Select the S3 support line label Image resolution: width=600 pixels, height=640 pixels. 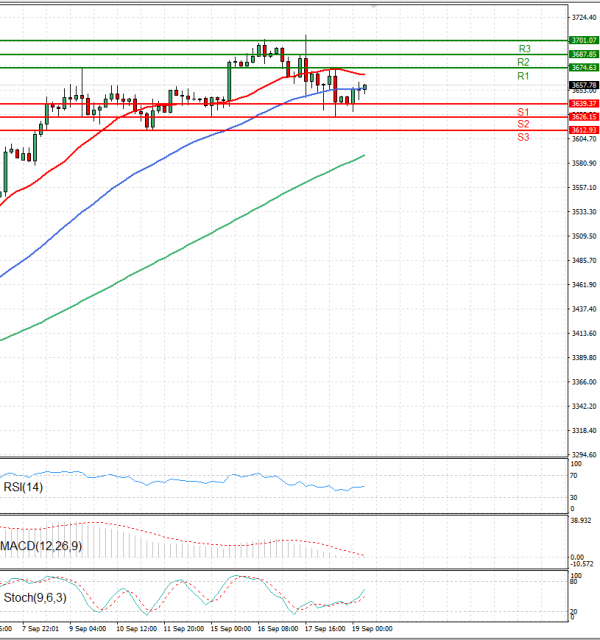(x=523, y=137)
